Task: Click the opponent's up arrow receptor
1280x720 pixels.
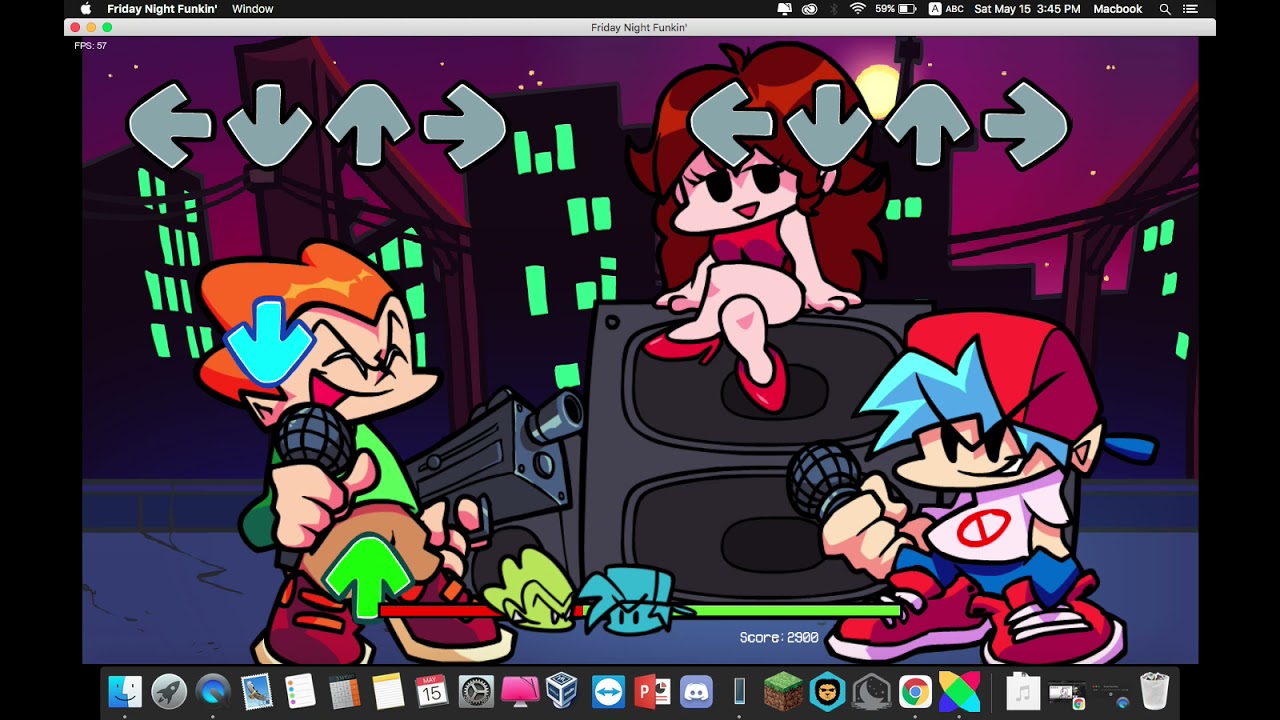Action: point(367,125)
